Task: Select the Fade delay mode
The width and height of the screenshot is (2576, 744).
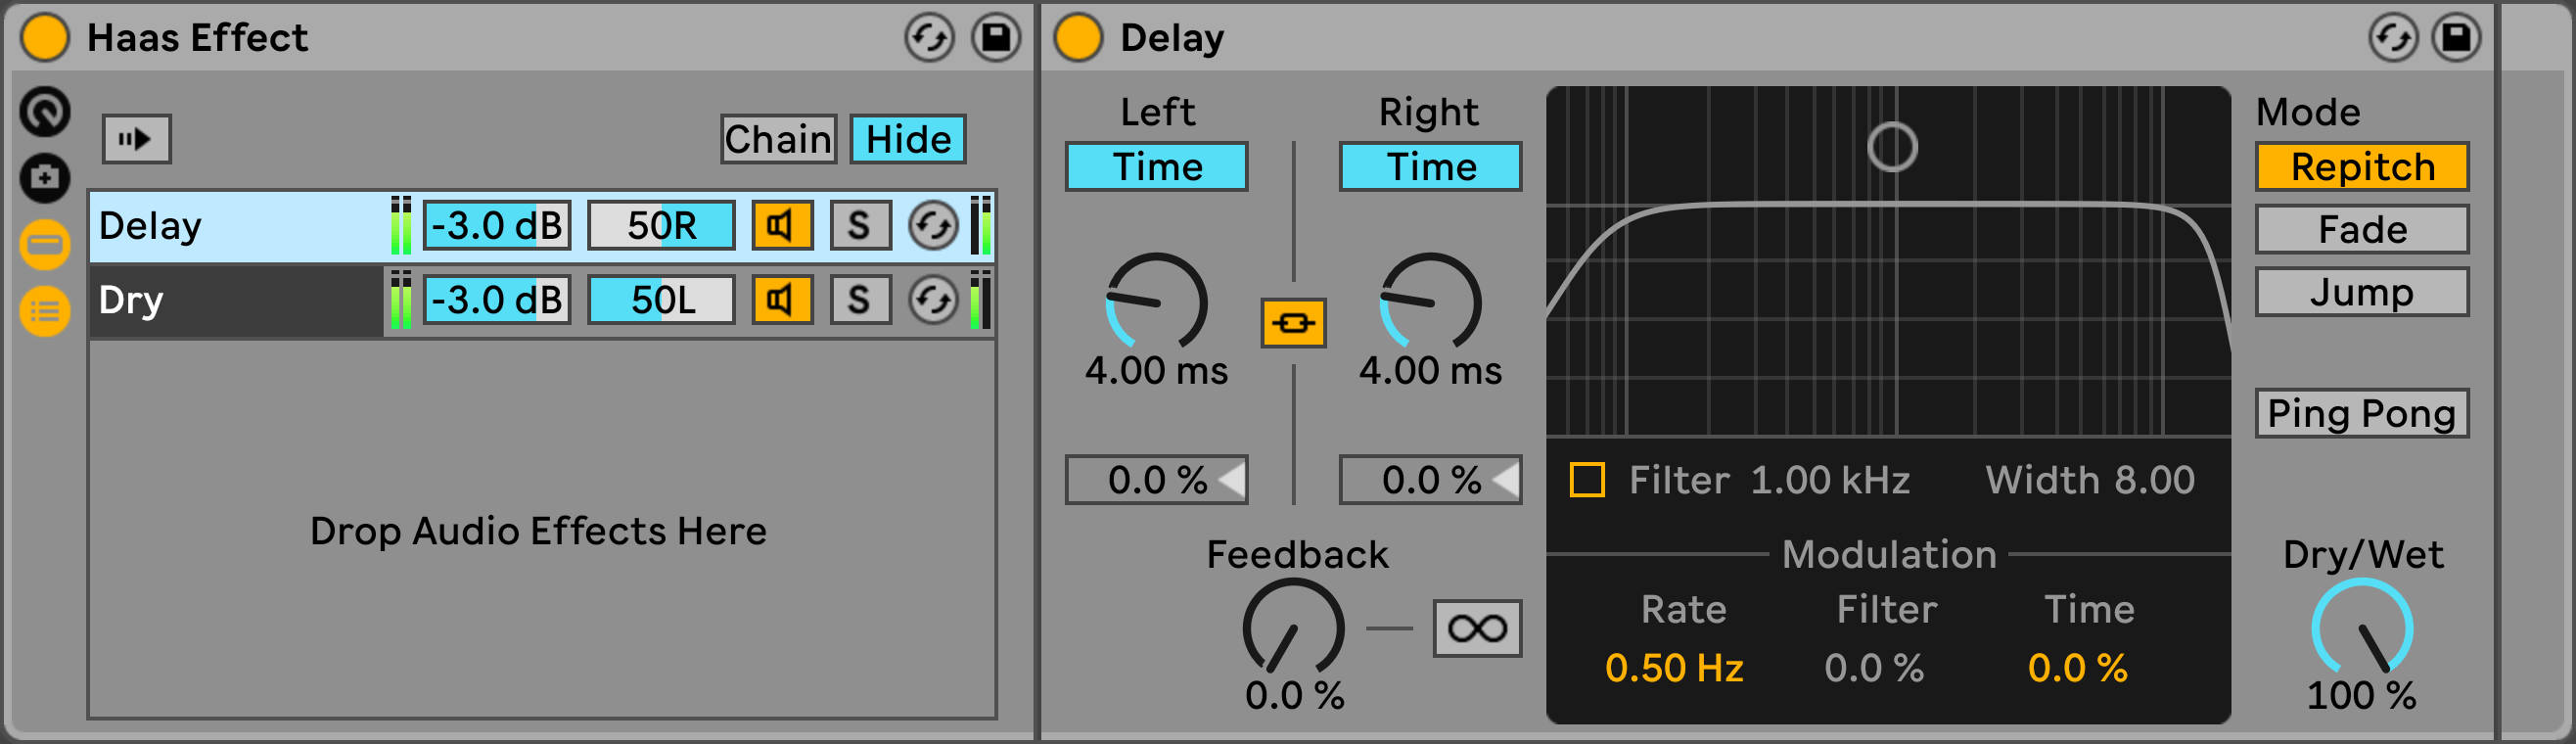Action: click(x=2361, y=229)
